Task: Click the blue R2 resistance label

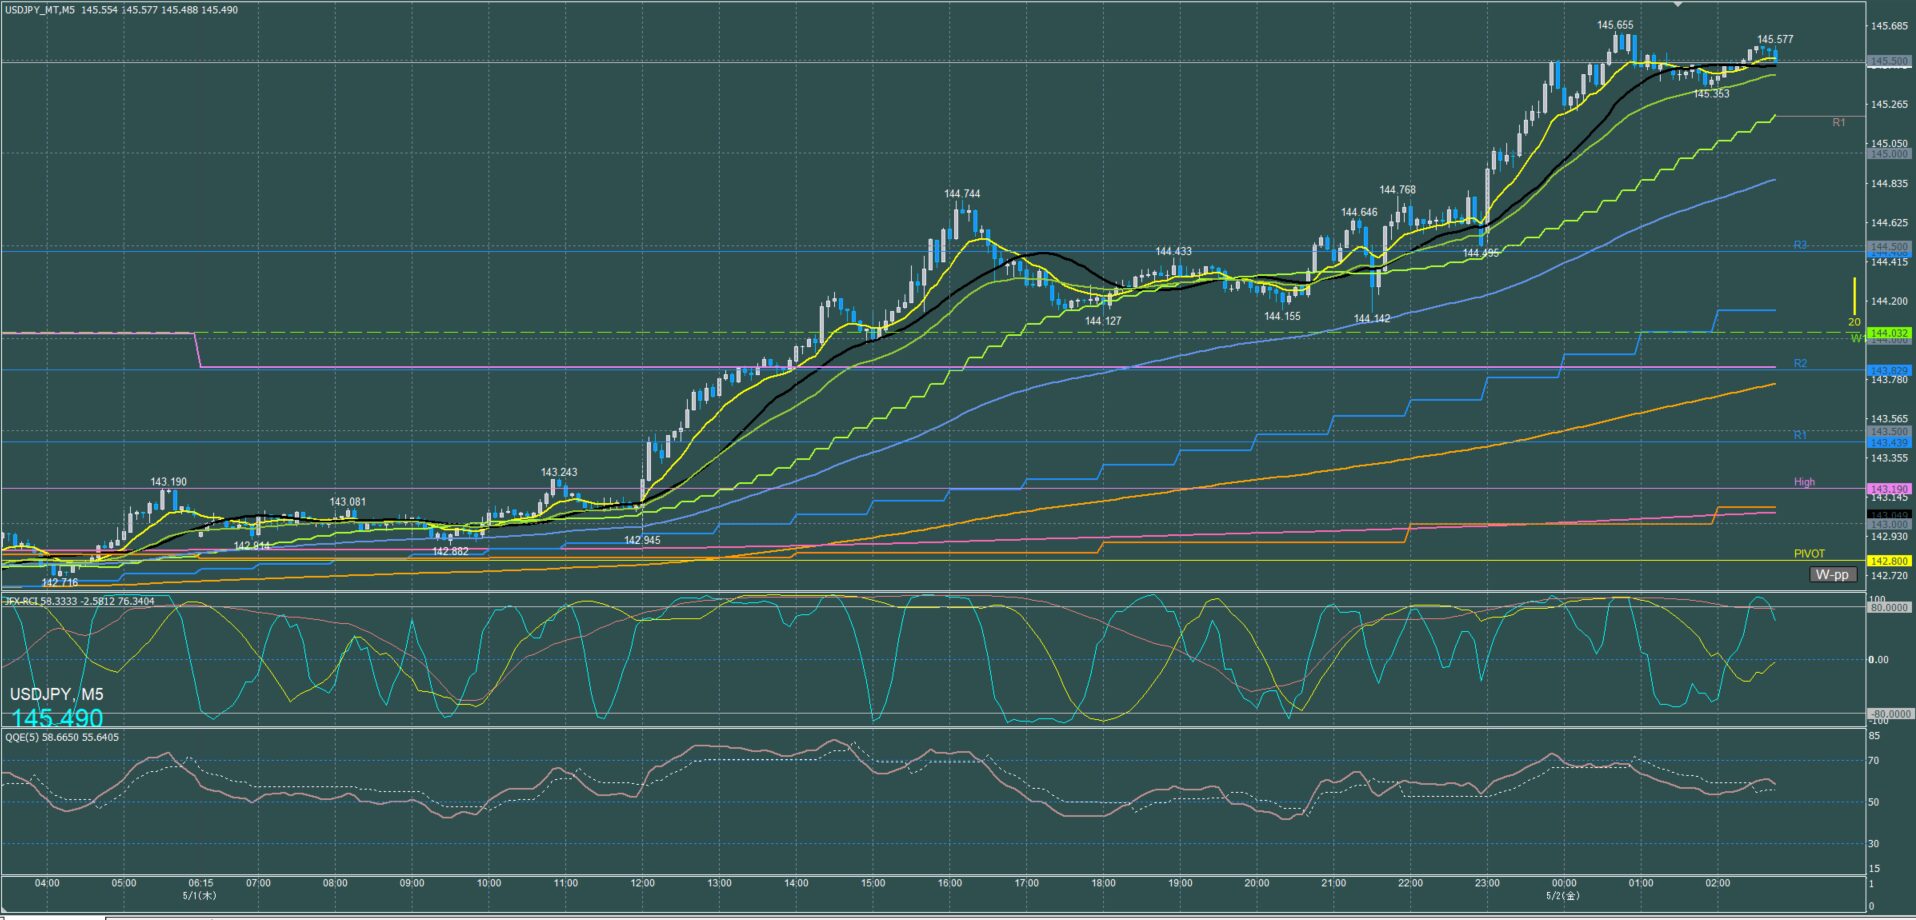Action: click(x=1800, y=364)
